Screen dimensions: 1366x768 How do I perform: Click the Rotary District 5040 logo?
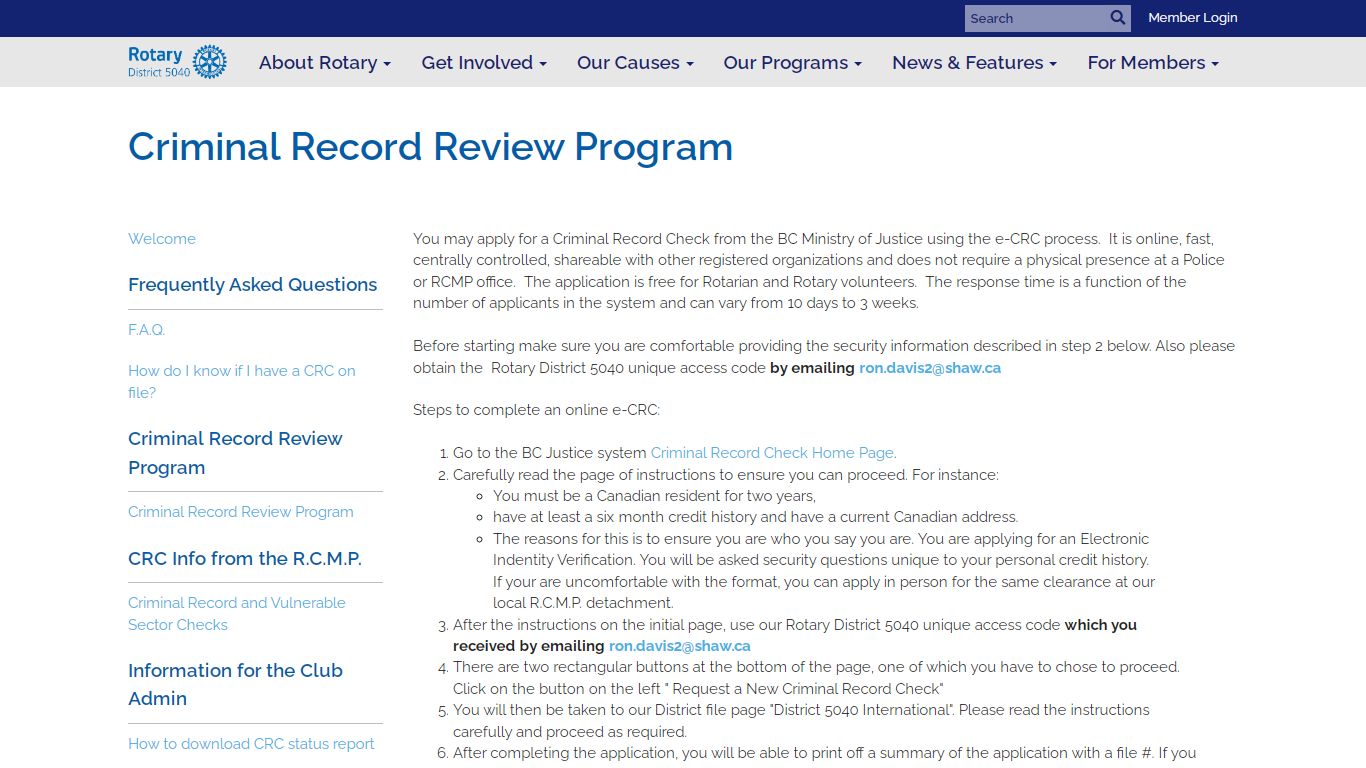(x=177, y=62)
